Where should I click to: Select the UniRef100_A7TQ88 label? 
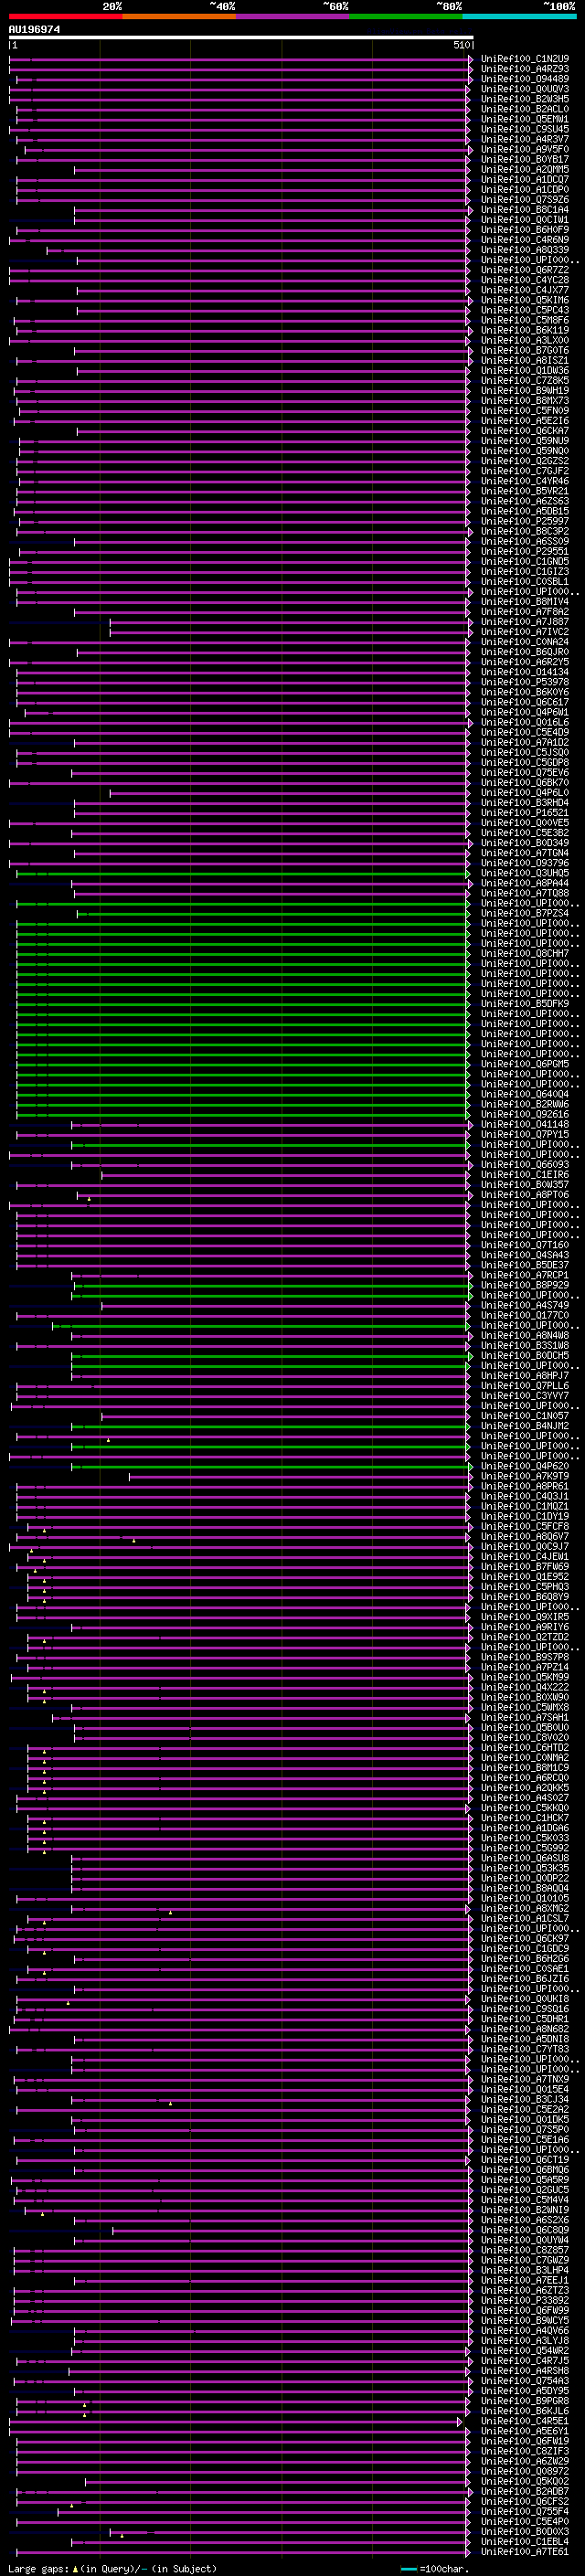(x=525, y=893)
